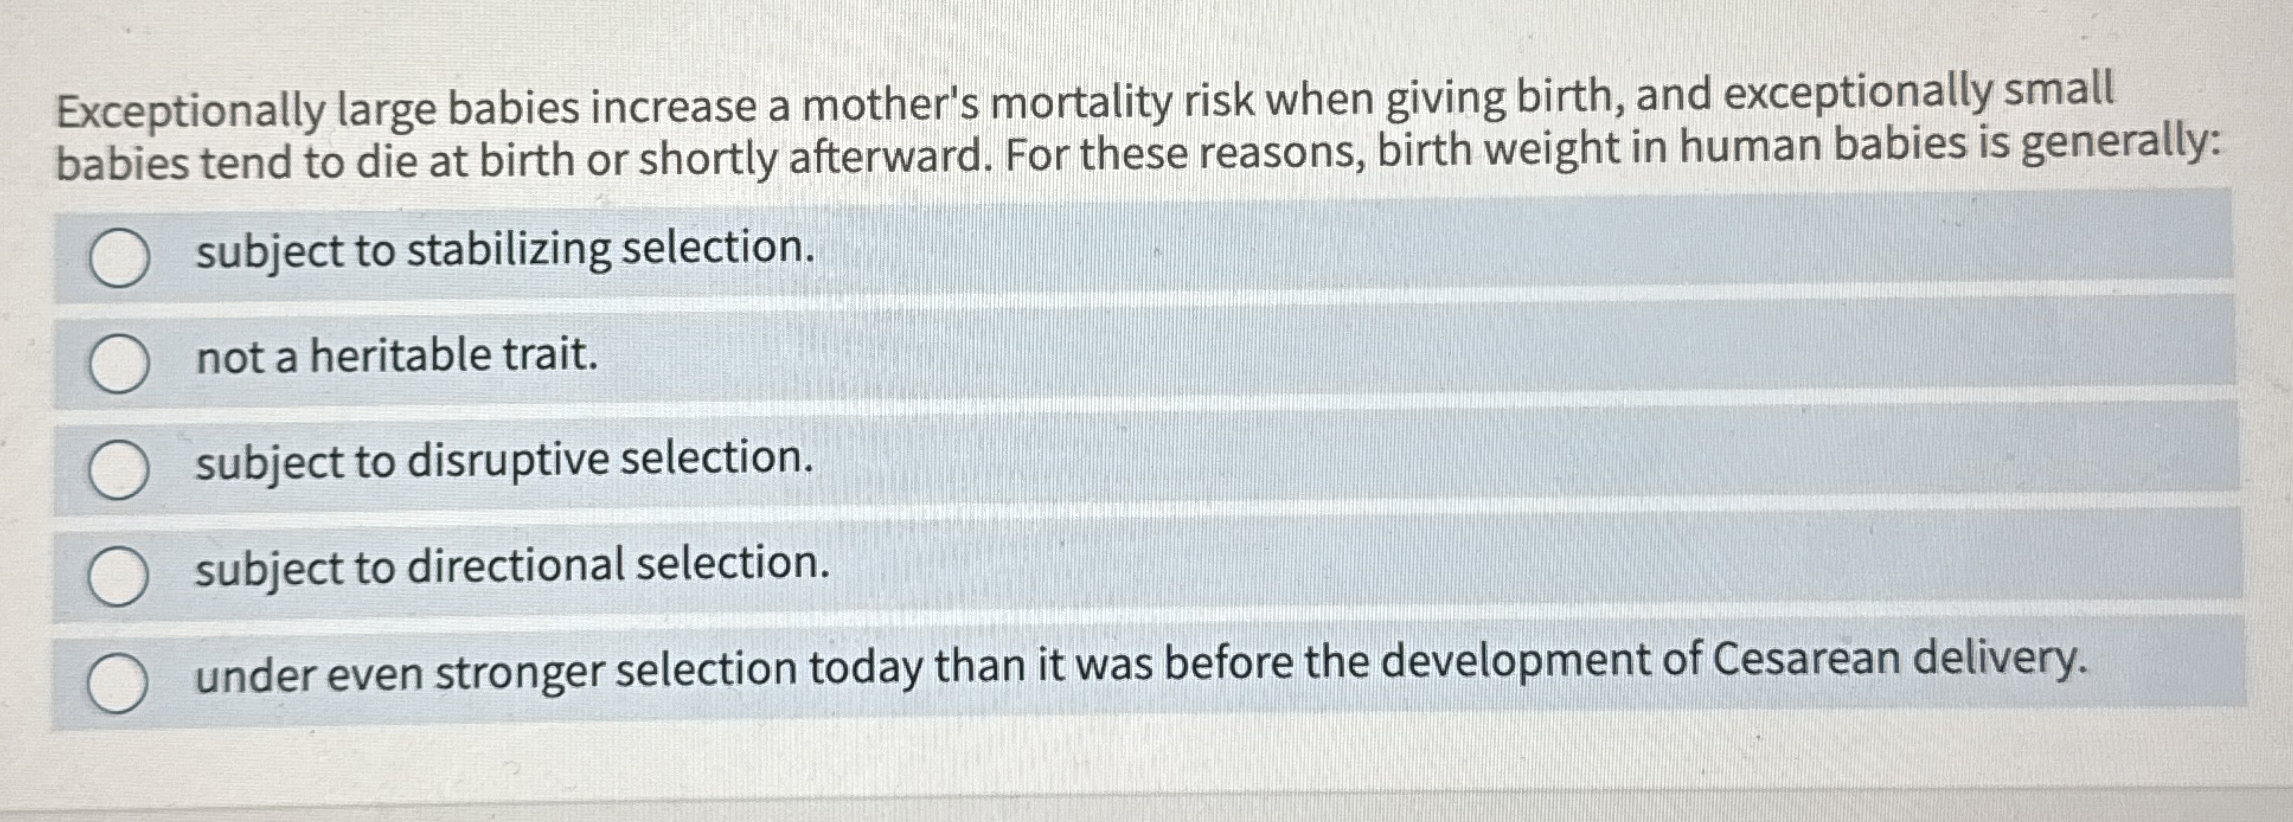Click the question's first line starting 'Exceptionally large babies'

point(1085,103)
